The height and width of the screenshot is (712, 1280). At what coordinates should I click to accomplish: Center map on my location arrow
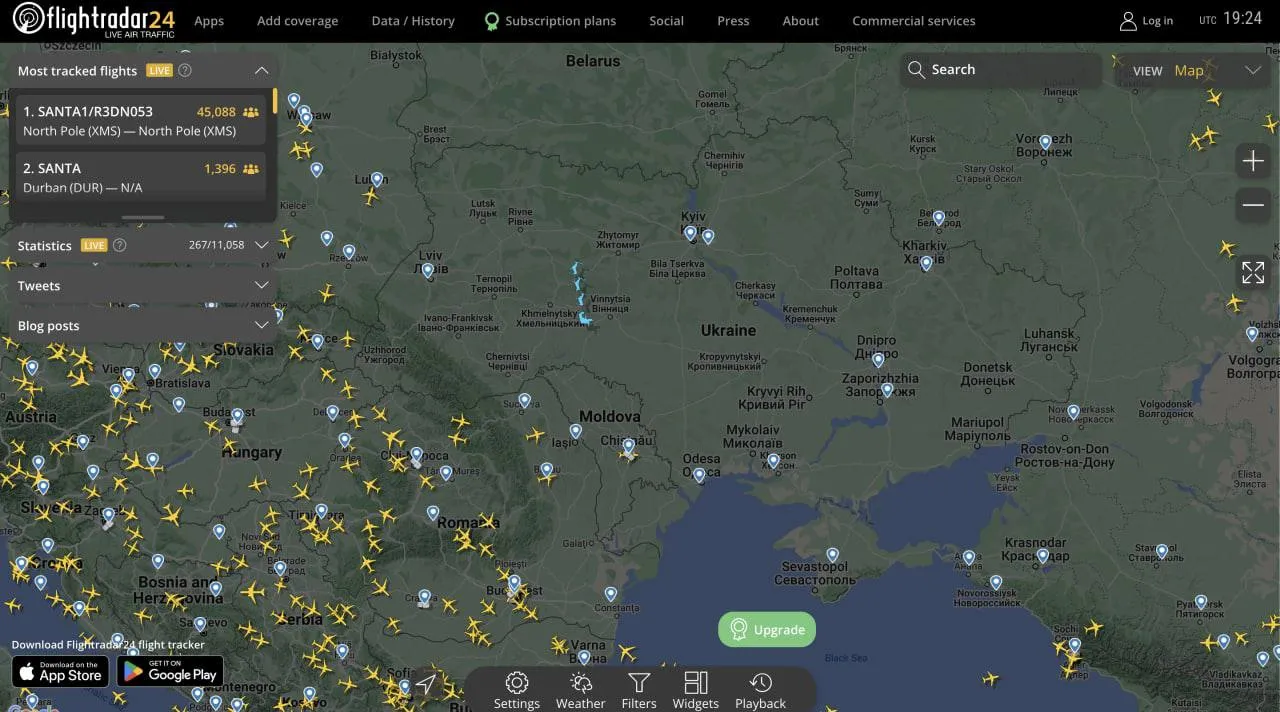[426, 684]
